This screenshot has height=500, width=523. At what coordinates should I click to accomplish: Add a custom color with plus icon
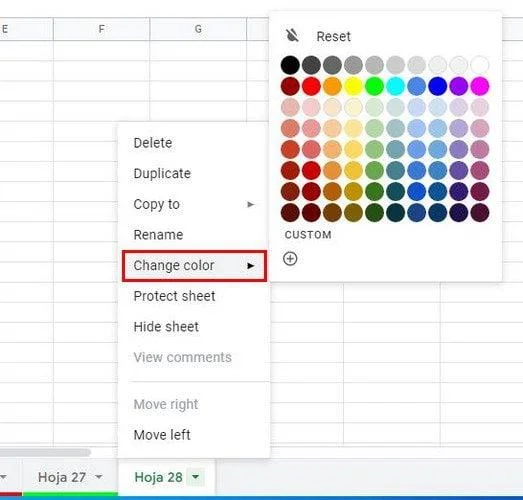point(290,259)
